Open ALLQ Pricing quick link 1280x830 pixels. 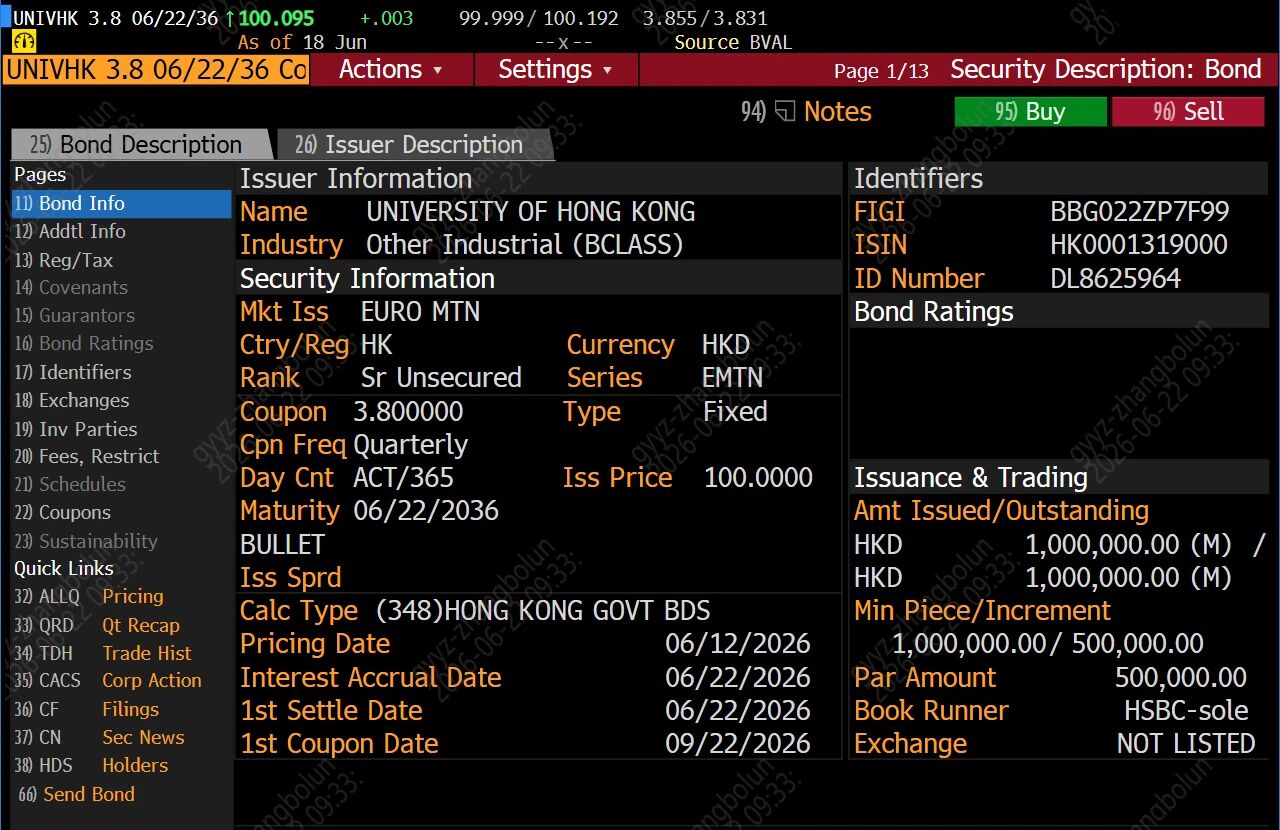(89, 596)
